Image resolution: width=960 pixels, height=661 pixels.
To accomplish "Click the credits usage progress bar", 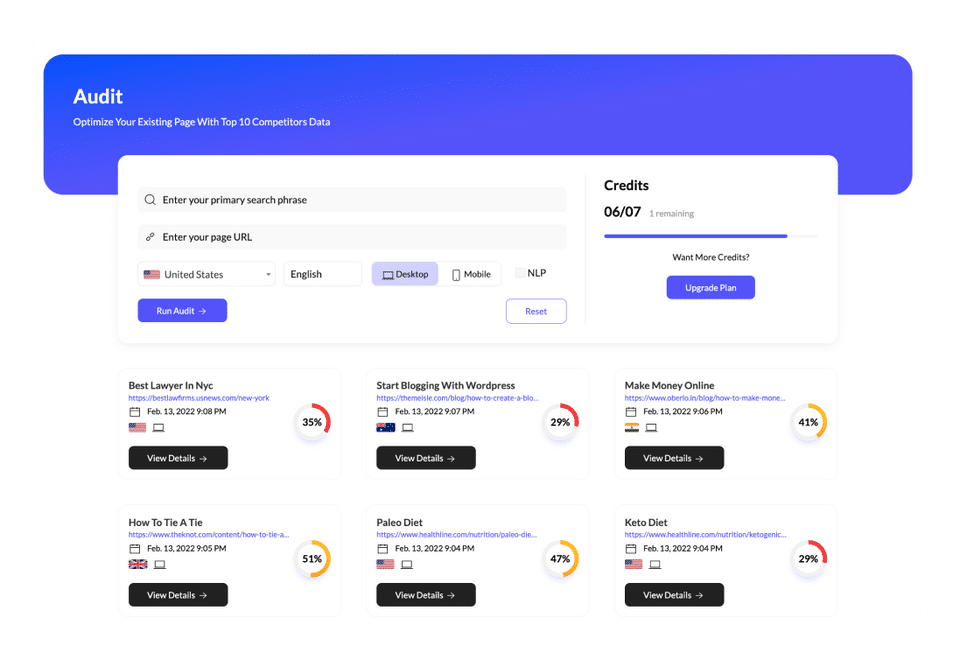I will click(710, 236).
